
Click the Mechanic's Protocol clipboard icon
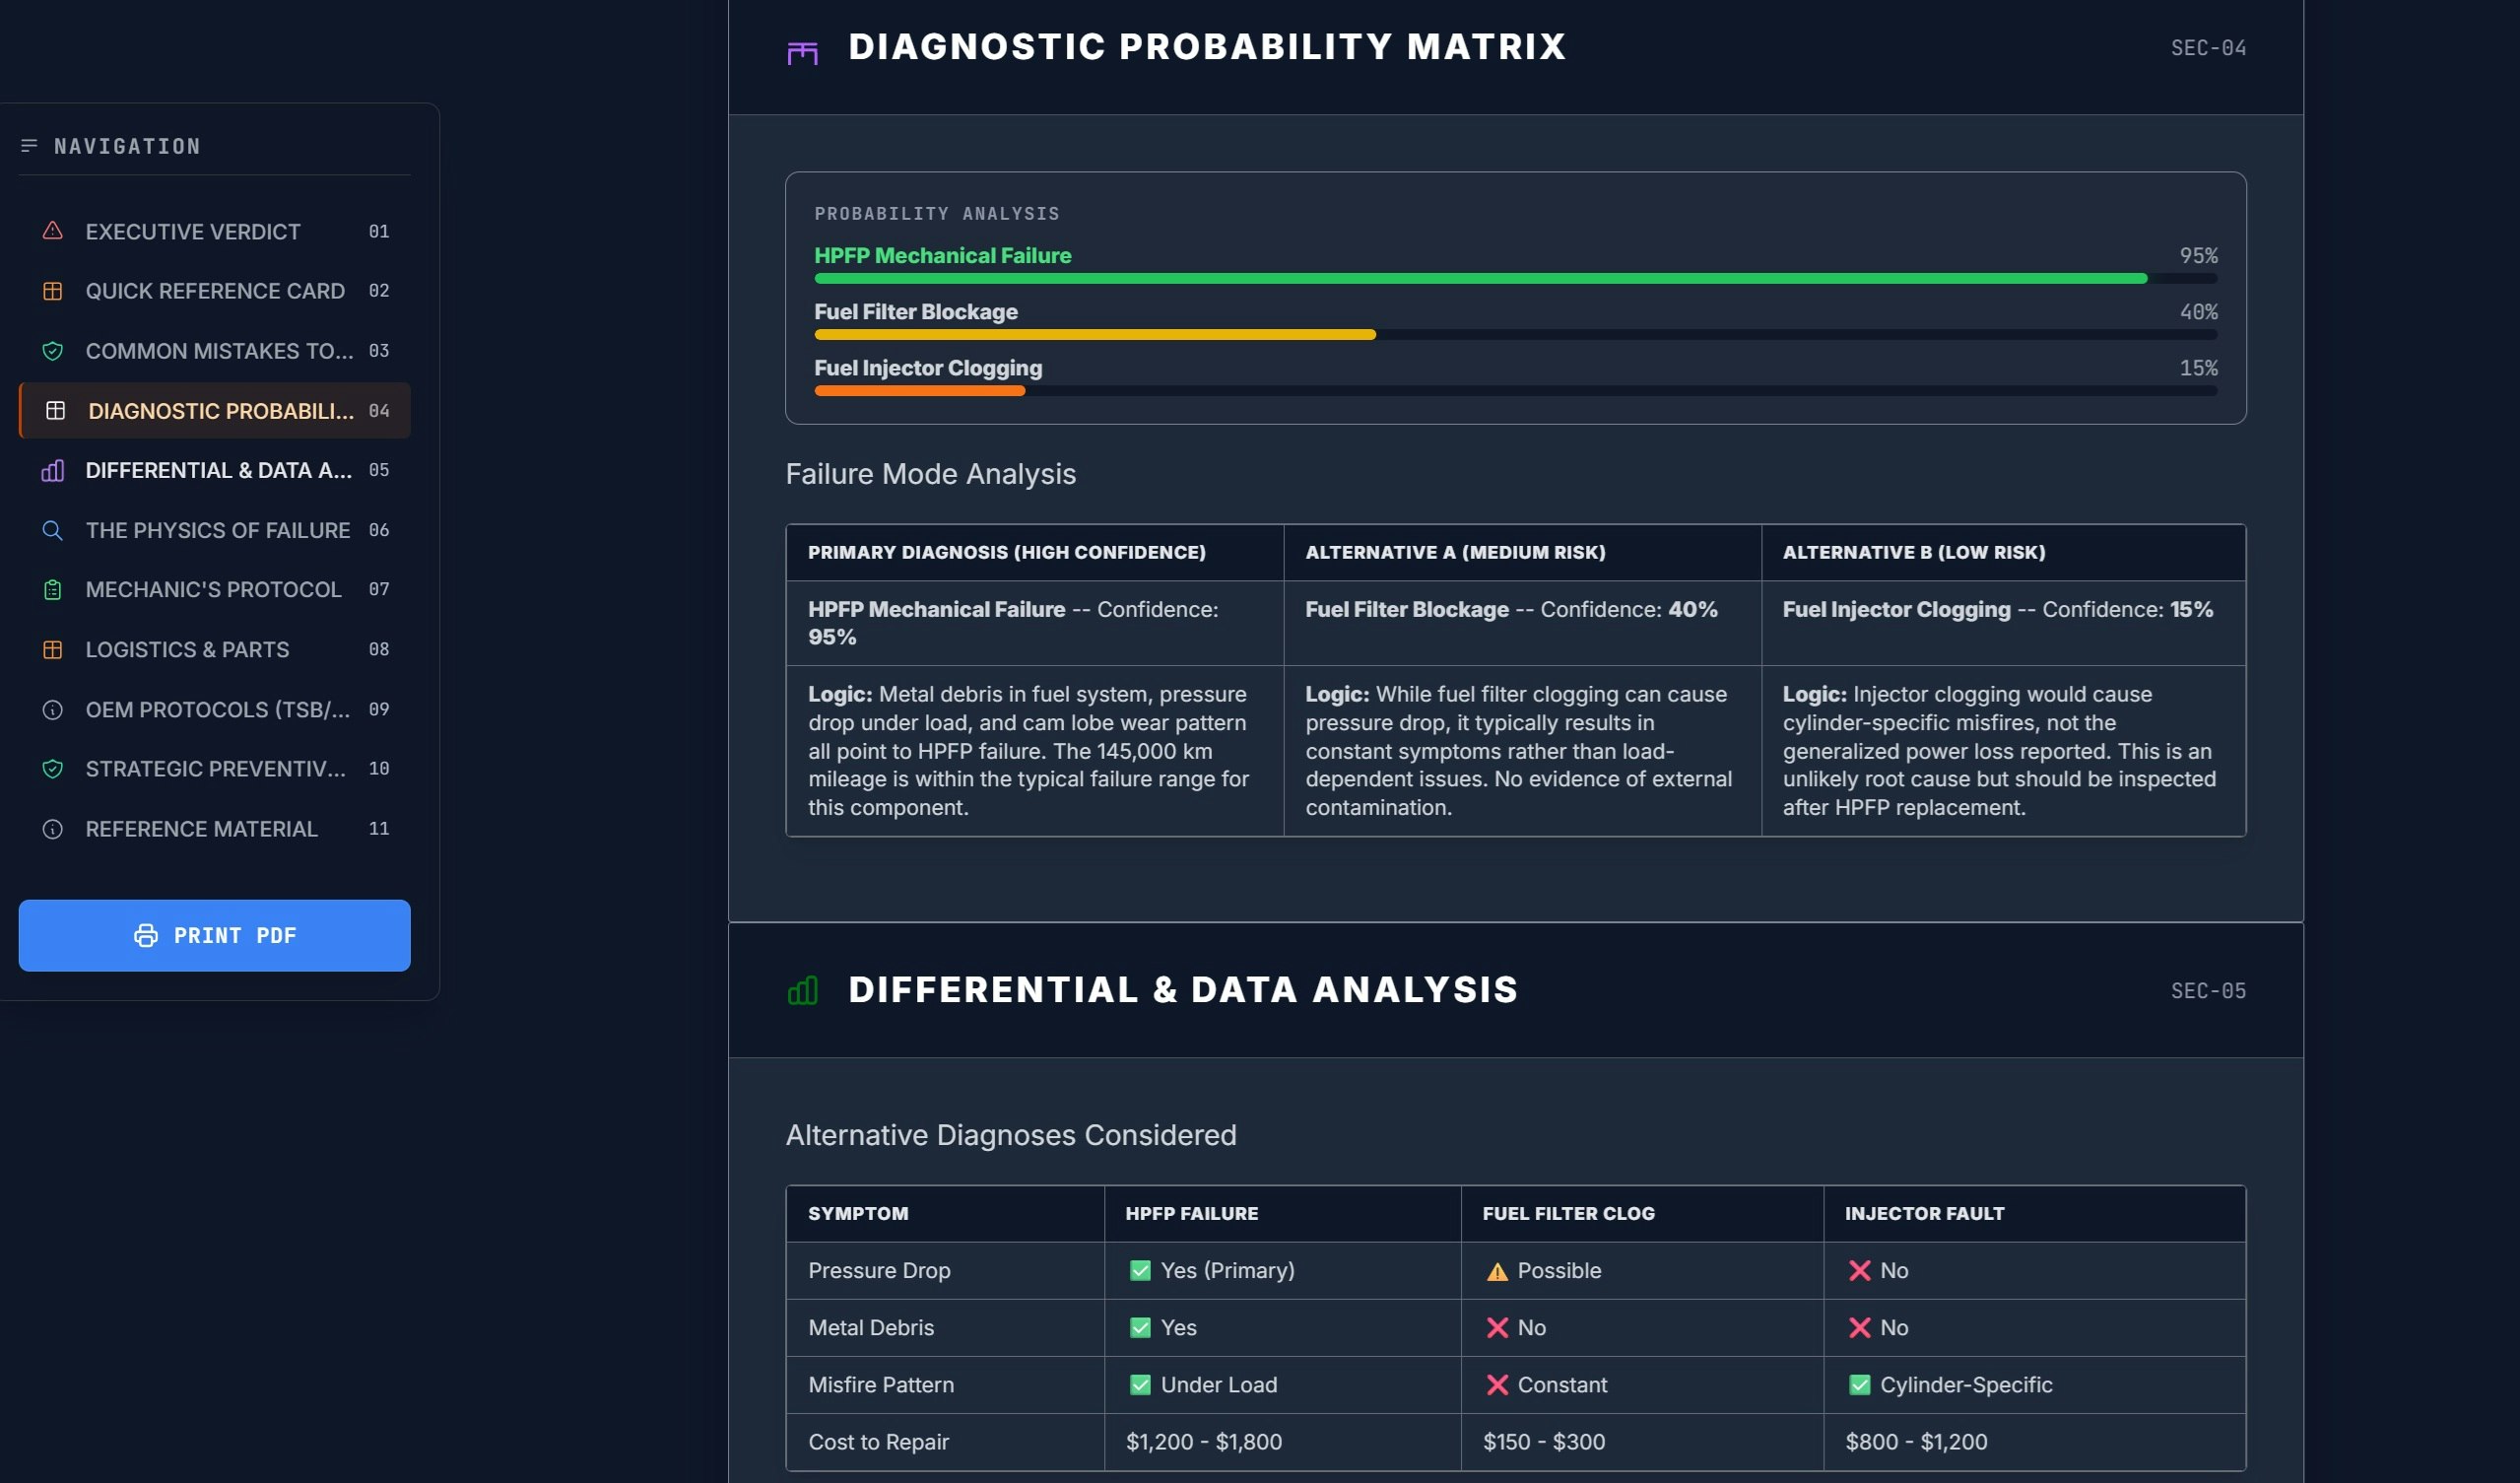53,590
